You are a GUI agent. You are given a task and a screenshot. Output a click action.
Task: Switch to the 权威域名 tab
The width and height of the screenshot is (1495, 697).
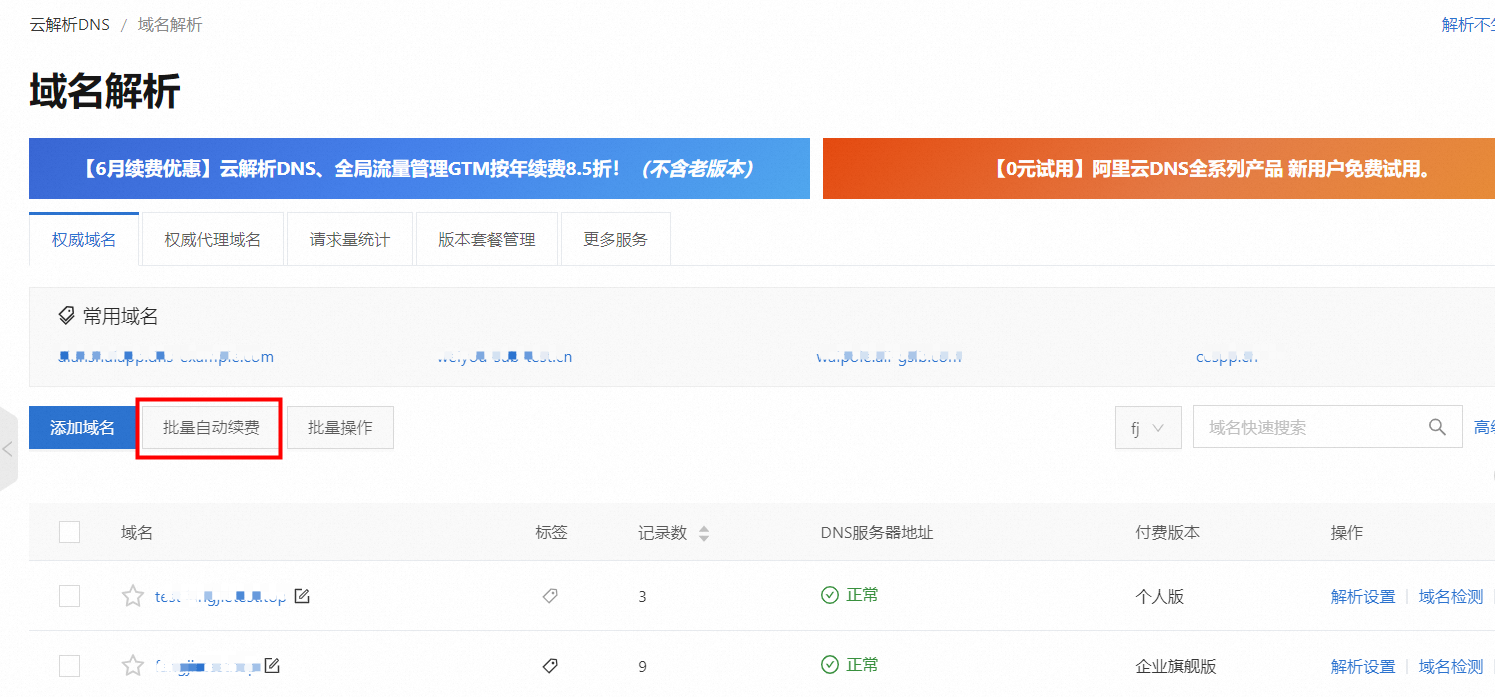pyautogui.click(x=84, y=239)
